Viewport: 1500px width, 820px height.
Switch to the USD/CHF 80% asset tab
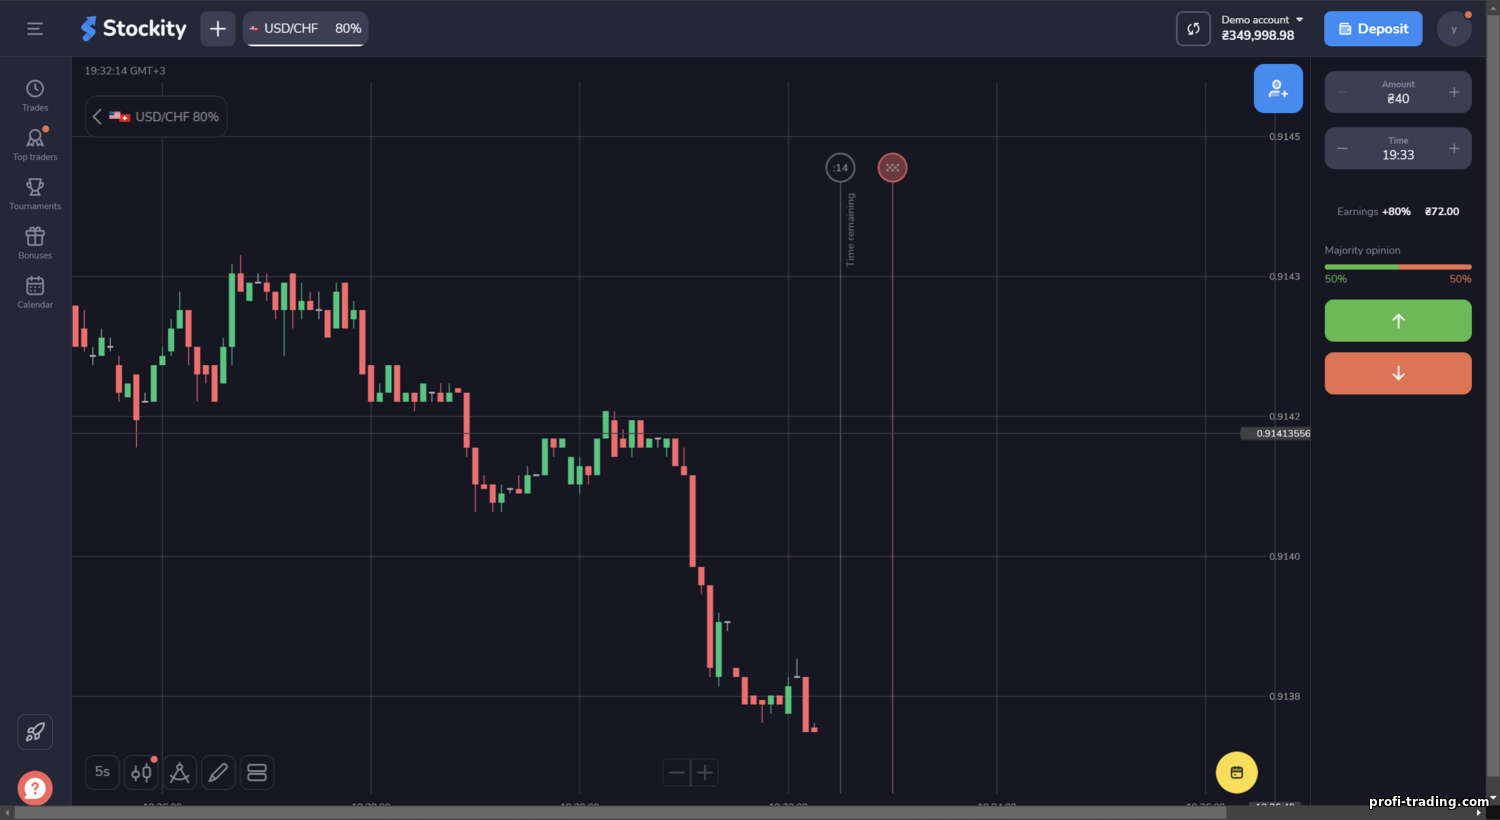point(305,29)
